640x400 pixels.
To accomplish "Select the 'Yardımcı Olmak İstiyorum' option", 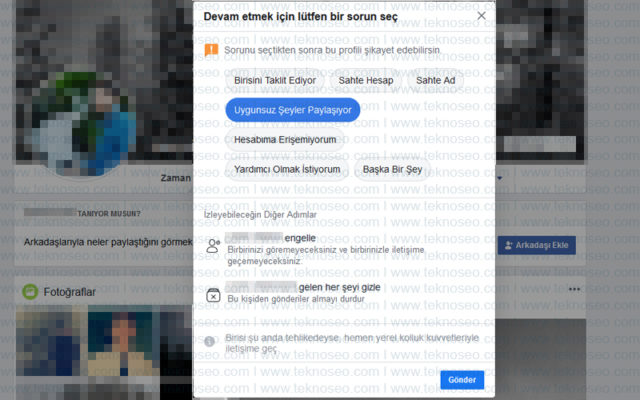I will pyautogui.click(x=287, y=169).
